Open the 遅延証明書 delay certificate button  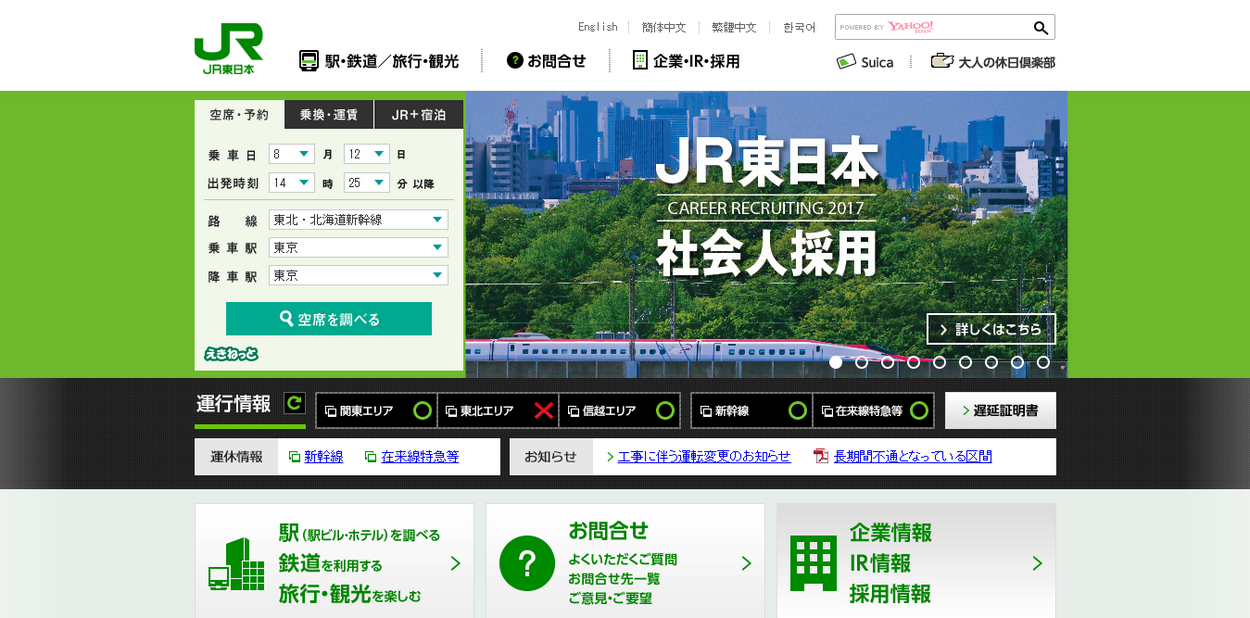1000,410
